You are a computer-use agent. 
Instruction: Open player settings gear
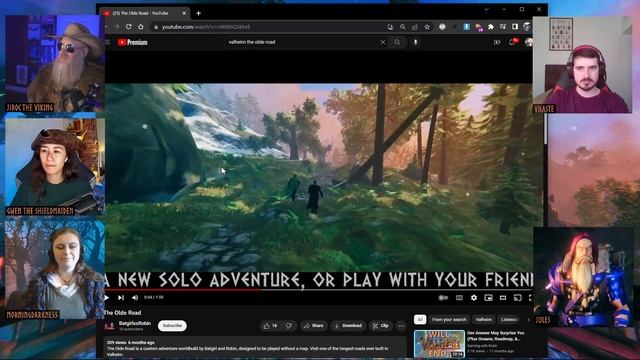point(473,298)
